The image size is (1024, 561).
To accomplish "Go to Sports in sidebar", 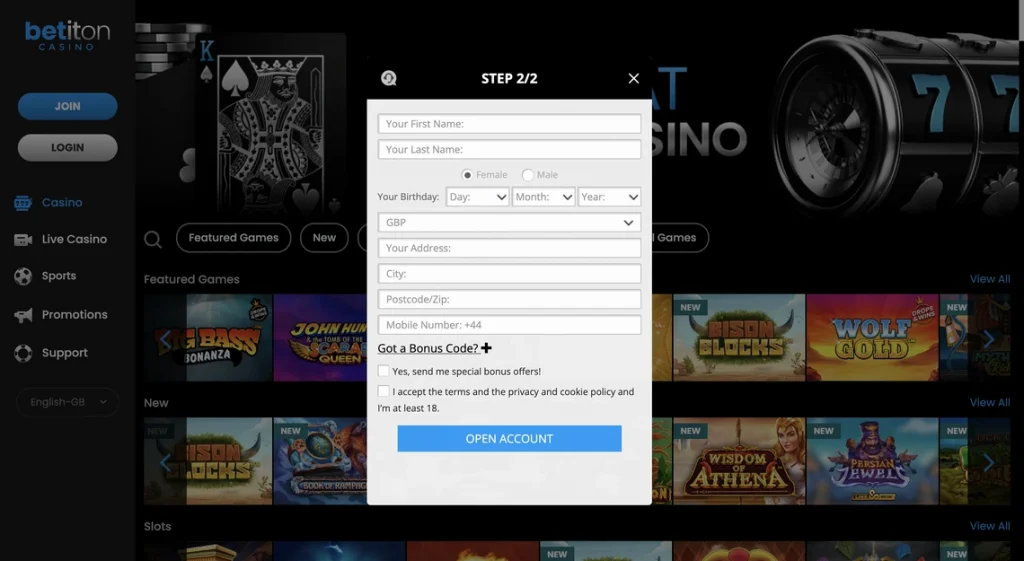I will point(59,276).
